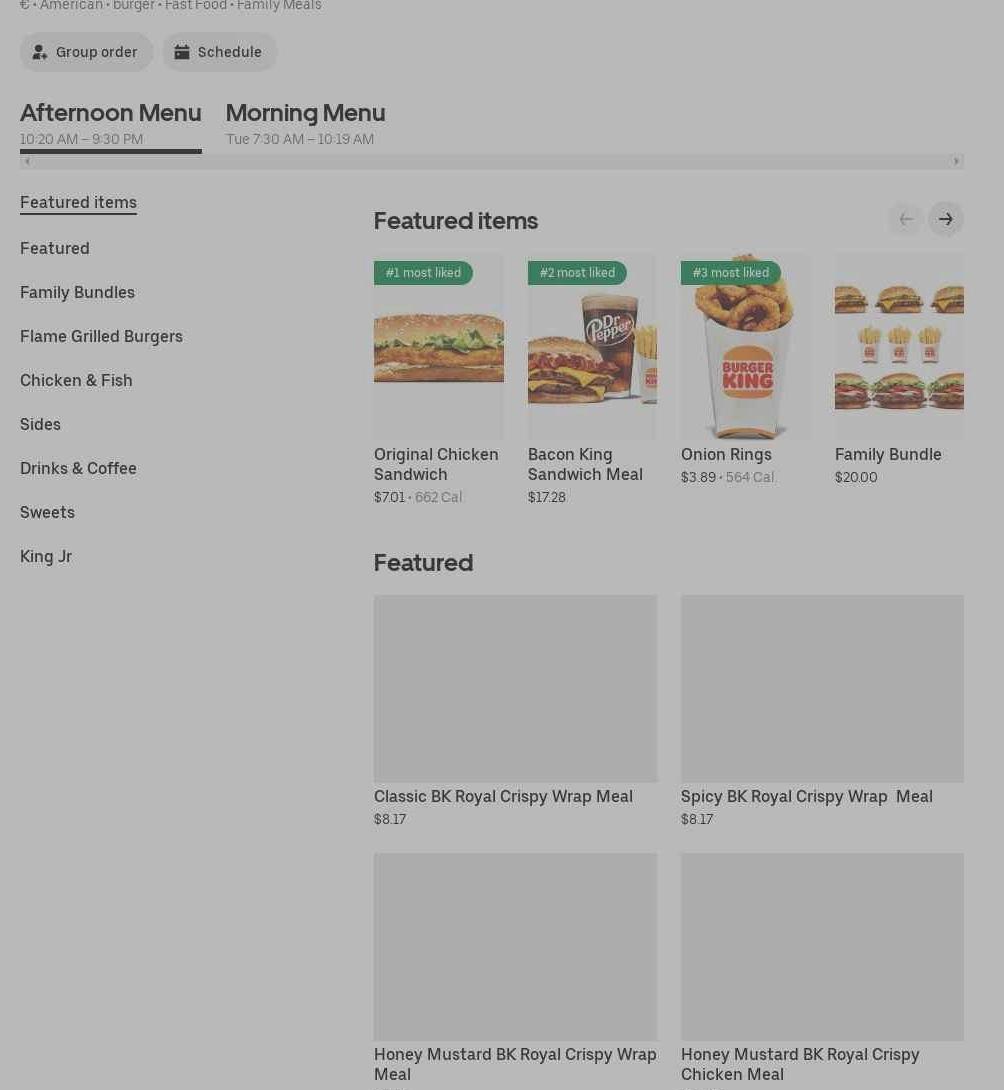The image size is (1004, 1090).
Task: Open Bacon King Sandwich Meal item
Action: click(592, 380)
